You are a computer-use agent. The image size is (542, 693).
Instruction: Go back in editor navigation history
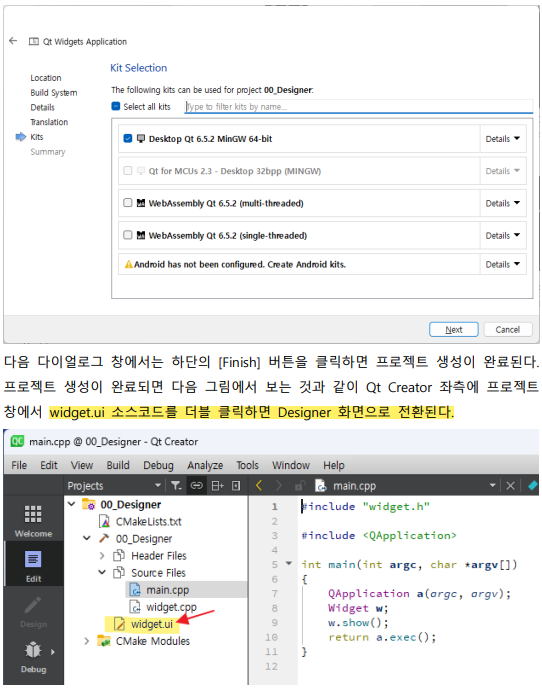click(x=259, y=486)
